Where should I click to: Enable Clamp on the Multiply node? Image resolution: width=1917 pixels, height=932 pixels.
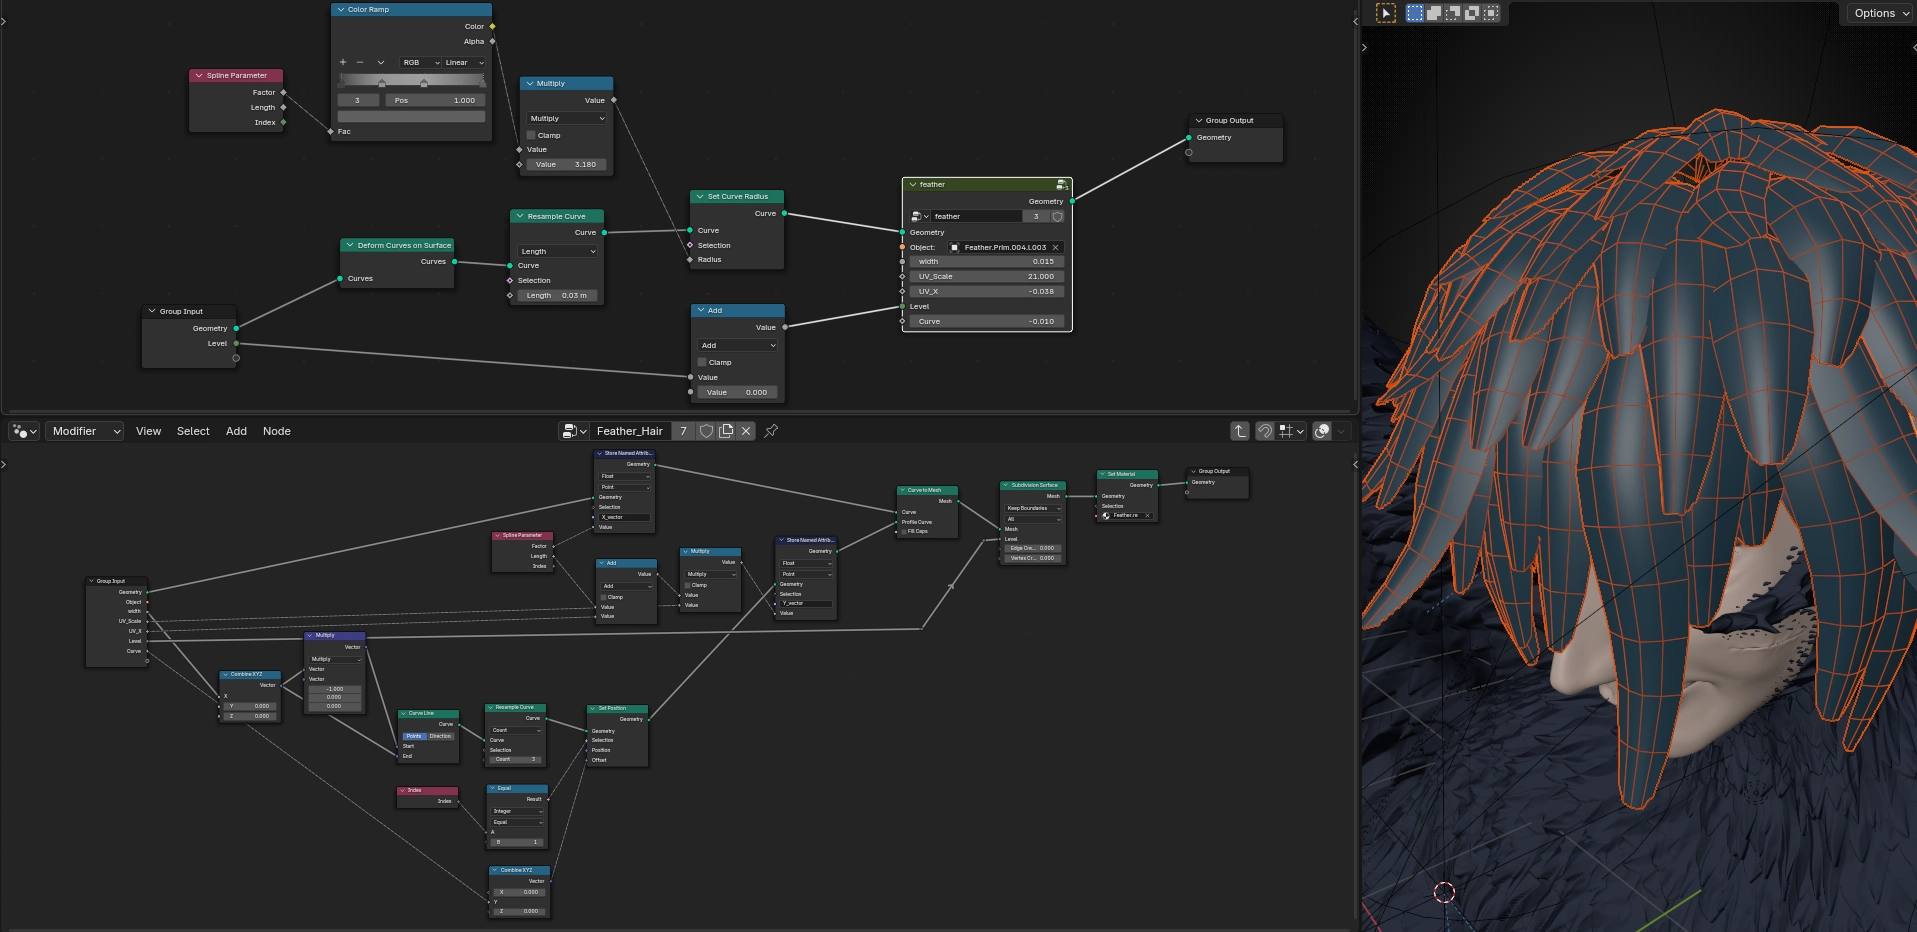point(532,135)
